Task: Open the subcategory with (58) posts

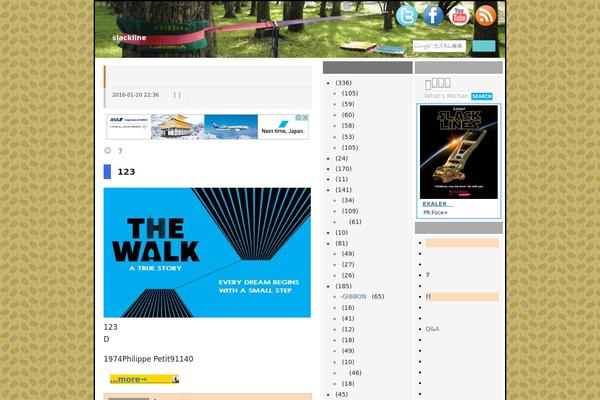Action: point(348,126)
